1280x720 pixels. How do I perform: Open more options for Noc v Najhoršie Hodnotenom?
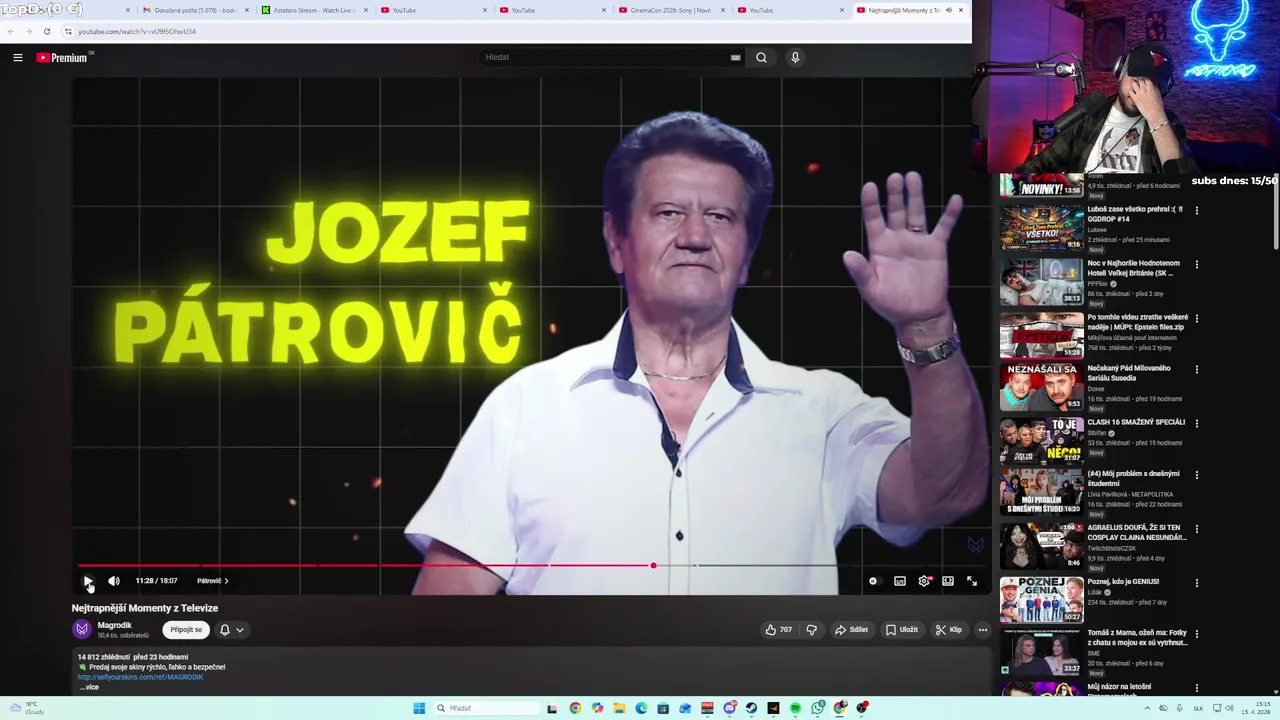click(x=1196, y=265)
